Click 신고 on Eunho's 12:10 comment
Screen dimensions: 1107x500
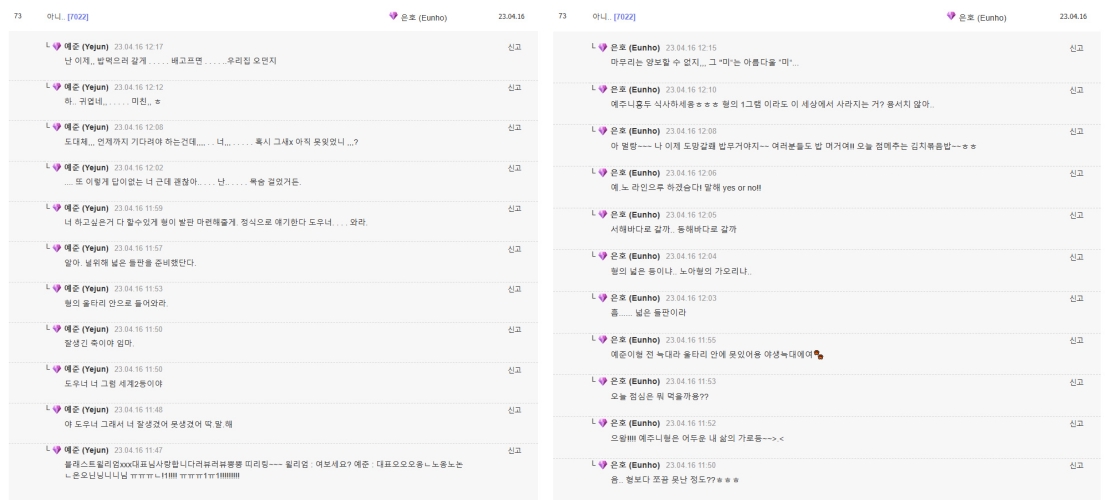pyautogui.click(x=1076, y=90)
